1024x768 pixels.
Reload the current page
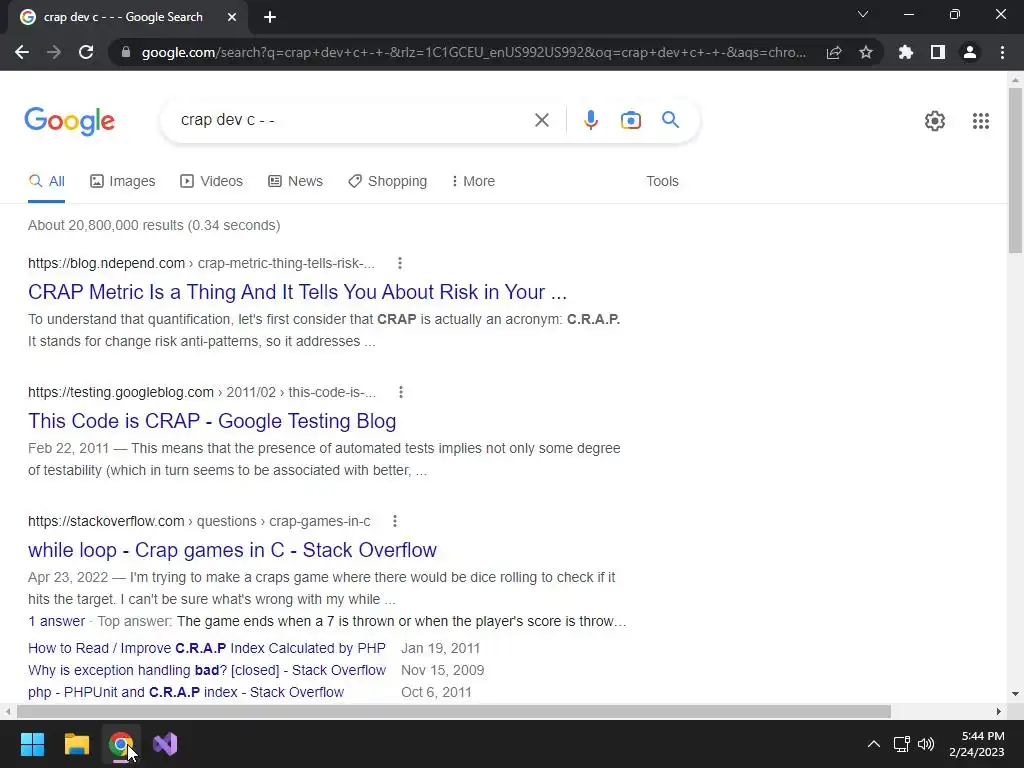point(86,52)
